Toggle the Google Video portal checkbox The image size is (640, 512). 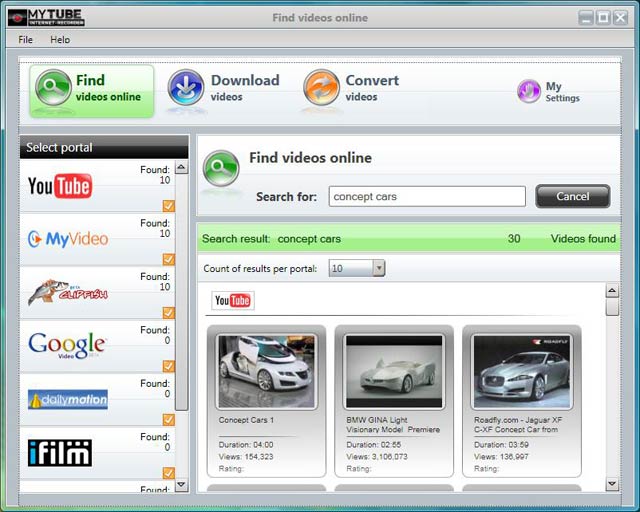(x=169, y=366)
